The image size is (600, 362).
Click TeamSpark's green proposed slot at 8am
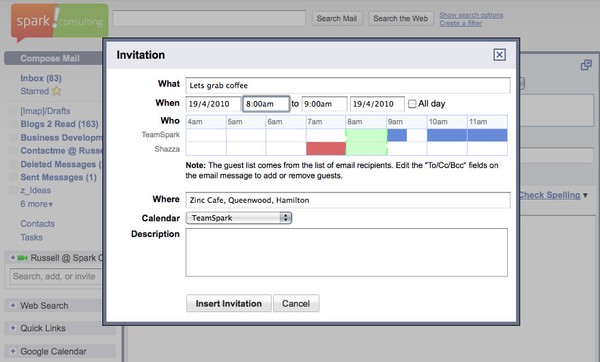pos(367,135)
